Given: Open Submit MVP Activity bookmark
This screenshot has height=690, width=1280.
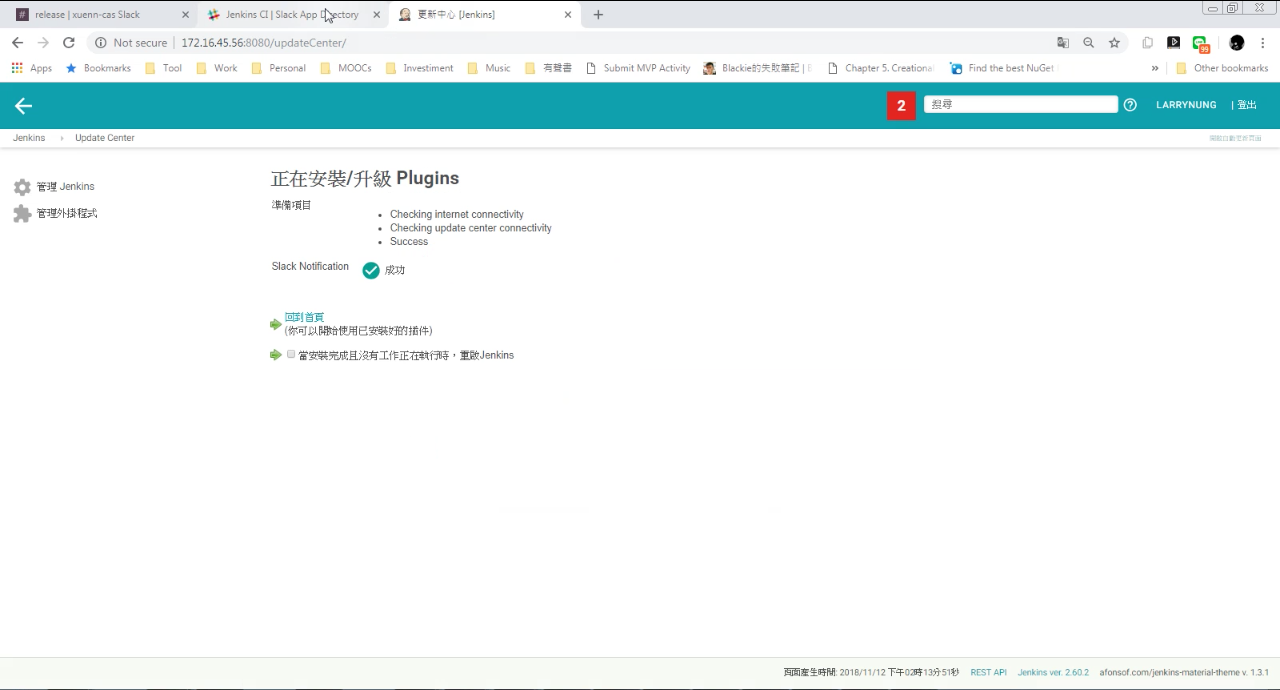Looking at the screenshot, I should pos(638,68).
